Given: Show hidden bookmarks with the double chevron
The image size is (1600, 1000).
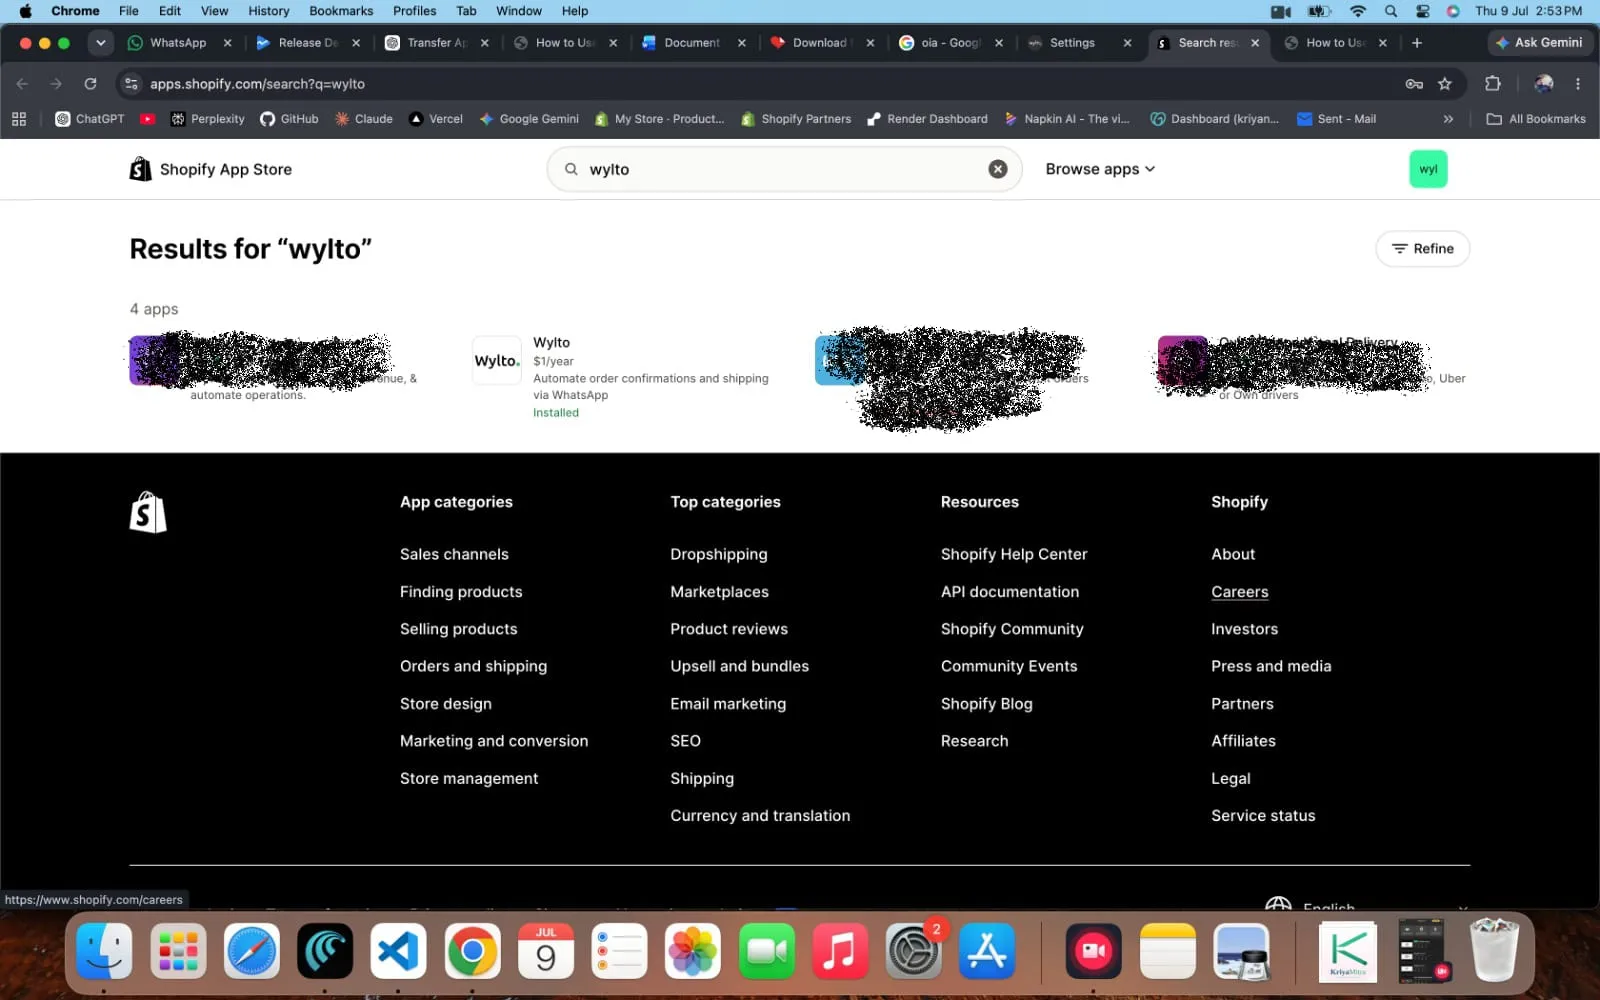Looking at the screenshot, I should coord(1448,119).
